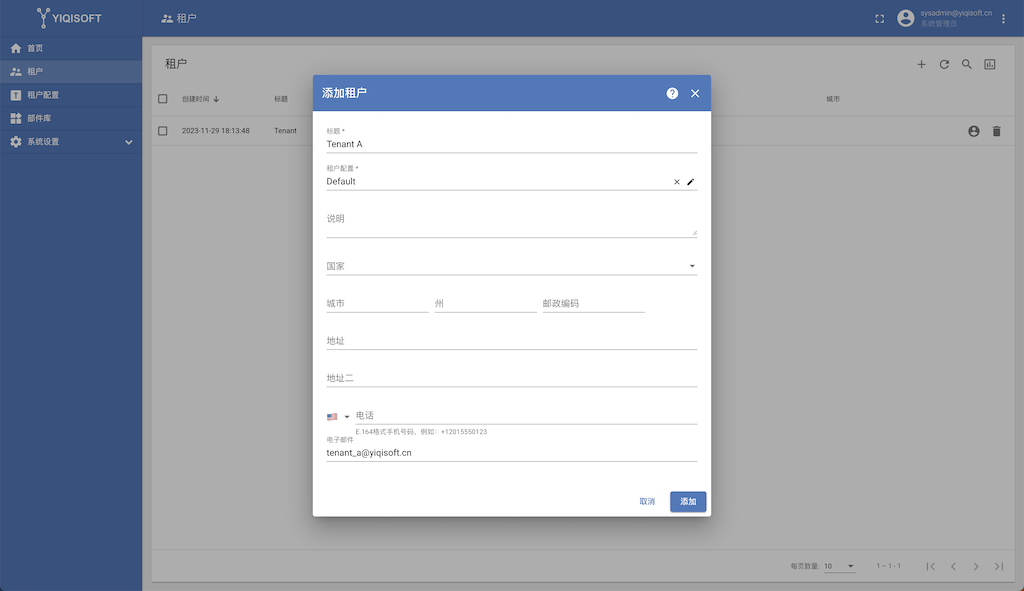Open the rows per page dropdown

click(x=839, y=566)
